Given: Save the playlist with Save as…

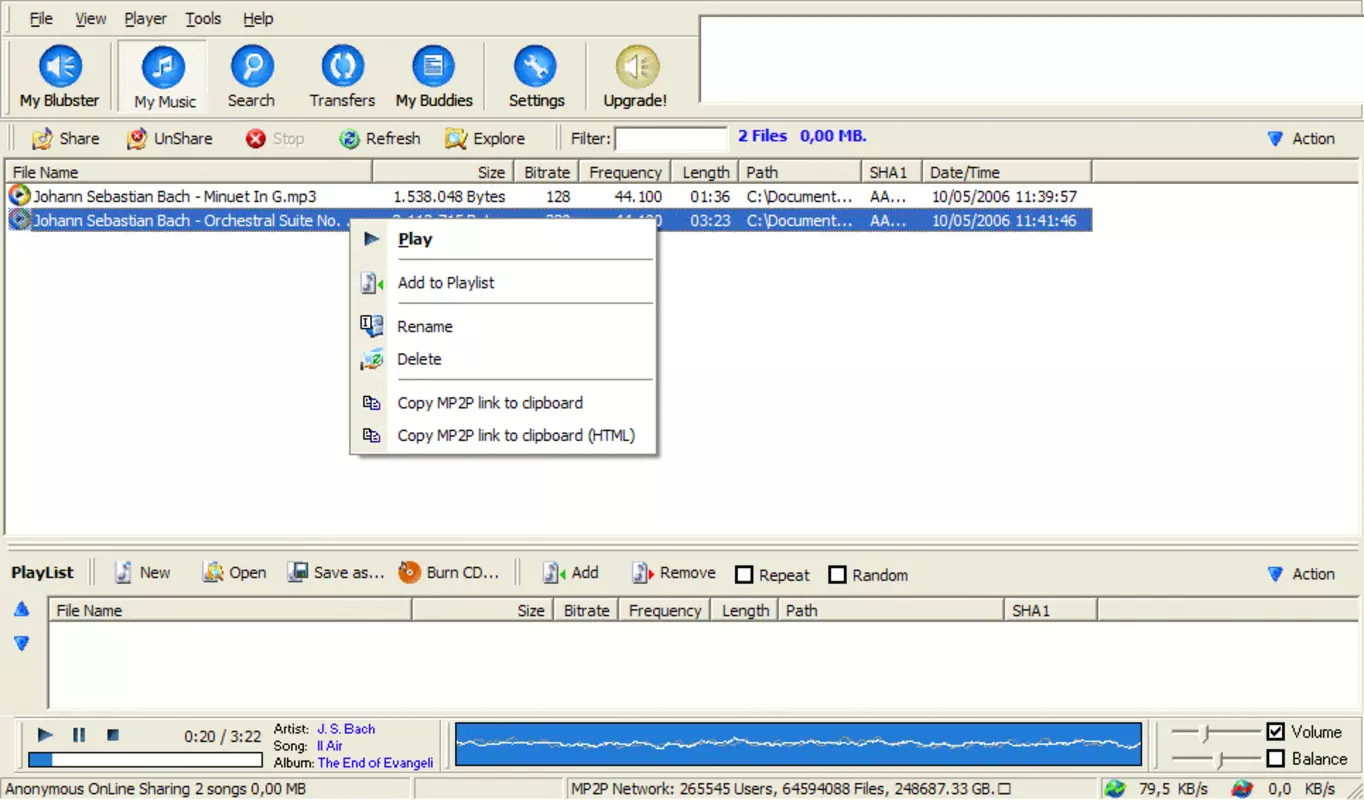Looking at the screenshot, I should tap(336, 573).
